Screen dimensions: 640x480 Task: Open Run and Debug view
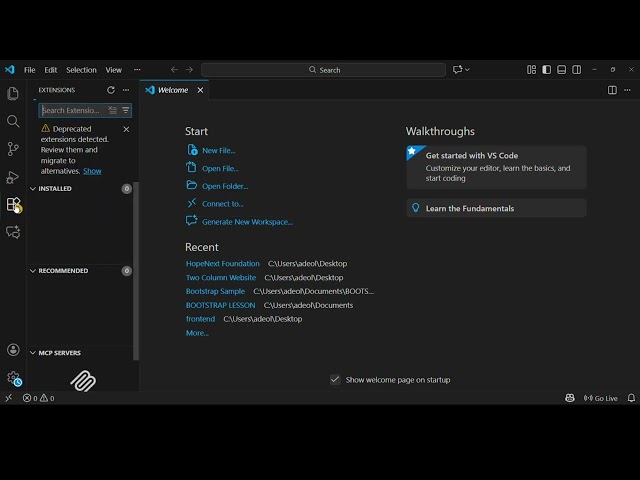pyautogui.click(x=13, y=177)
